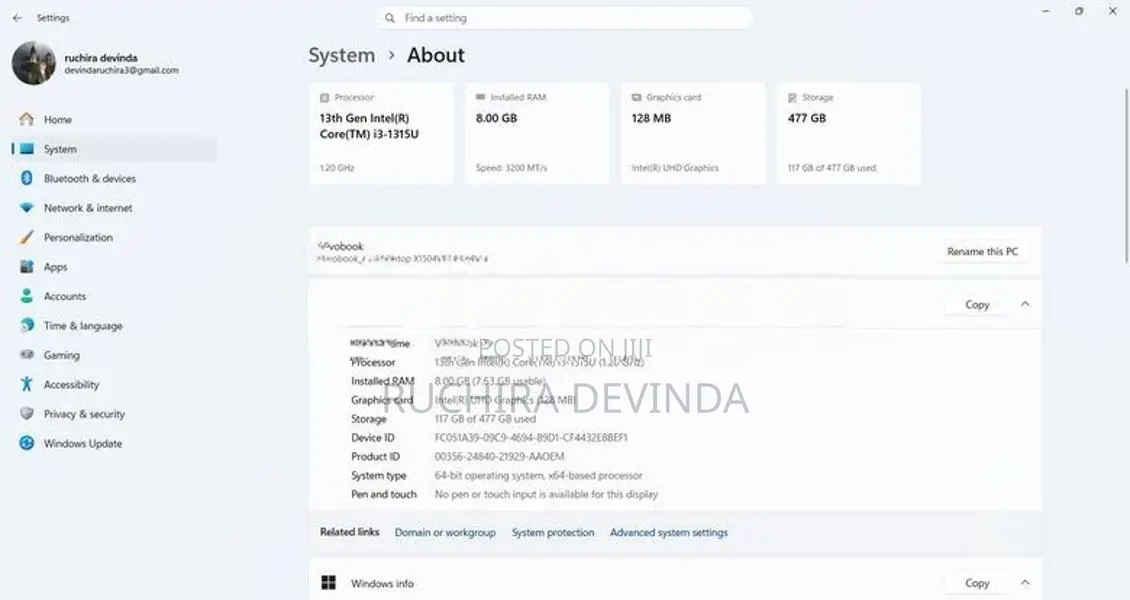Click the vertical scrollbar on the right
Screen dimensions: 1130x600
(1126, 175)
